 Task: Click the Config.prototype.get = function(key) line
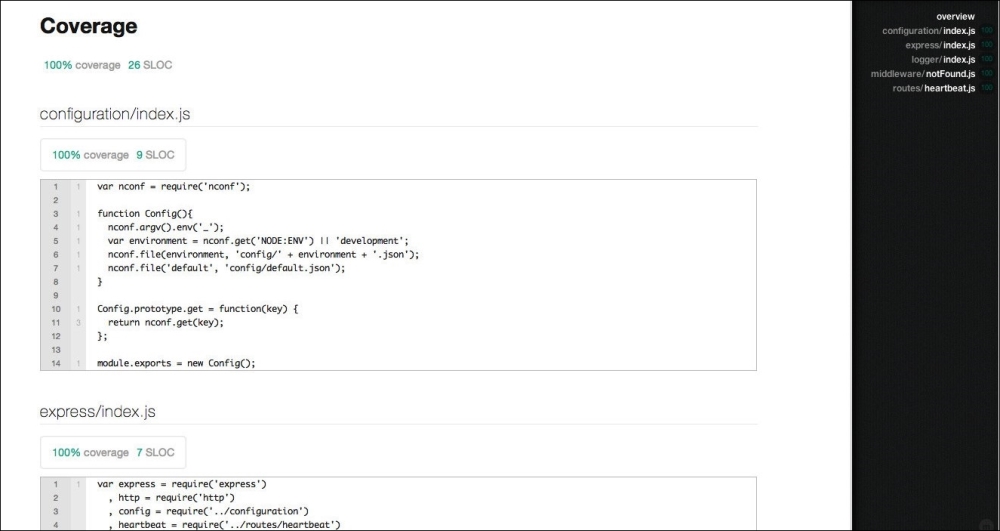[x=198, y=309]
